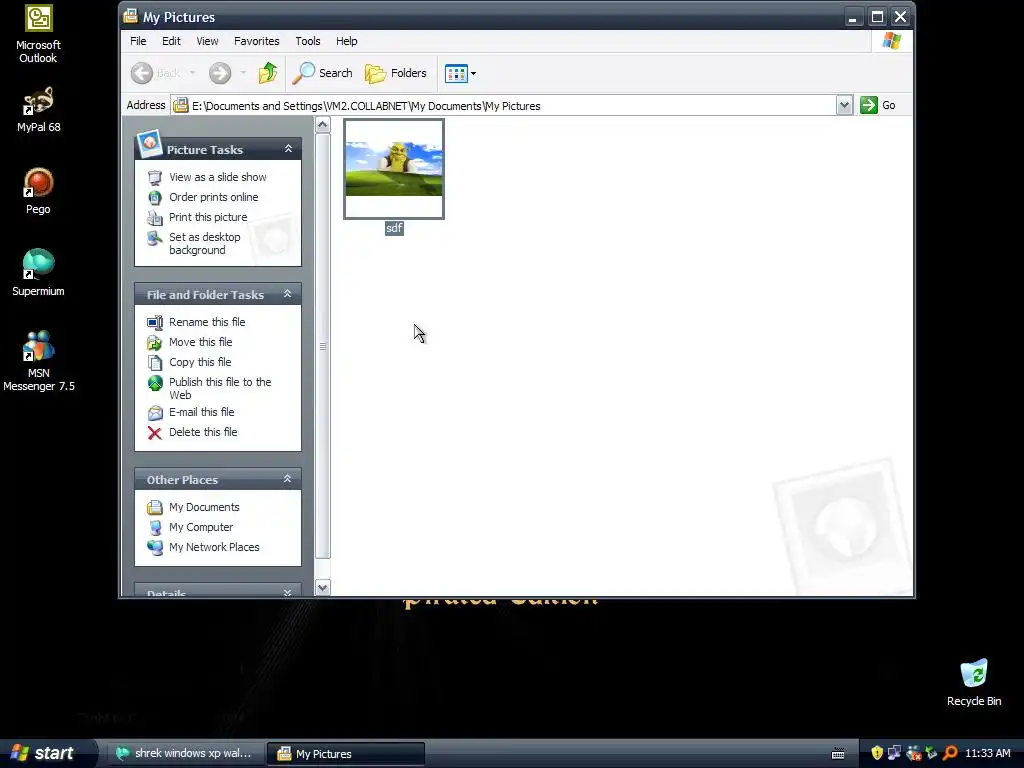Viewport: 1024px width, 768px height.
Task: Open the Edit menu
Action: click(171, 41)
